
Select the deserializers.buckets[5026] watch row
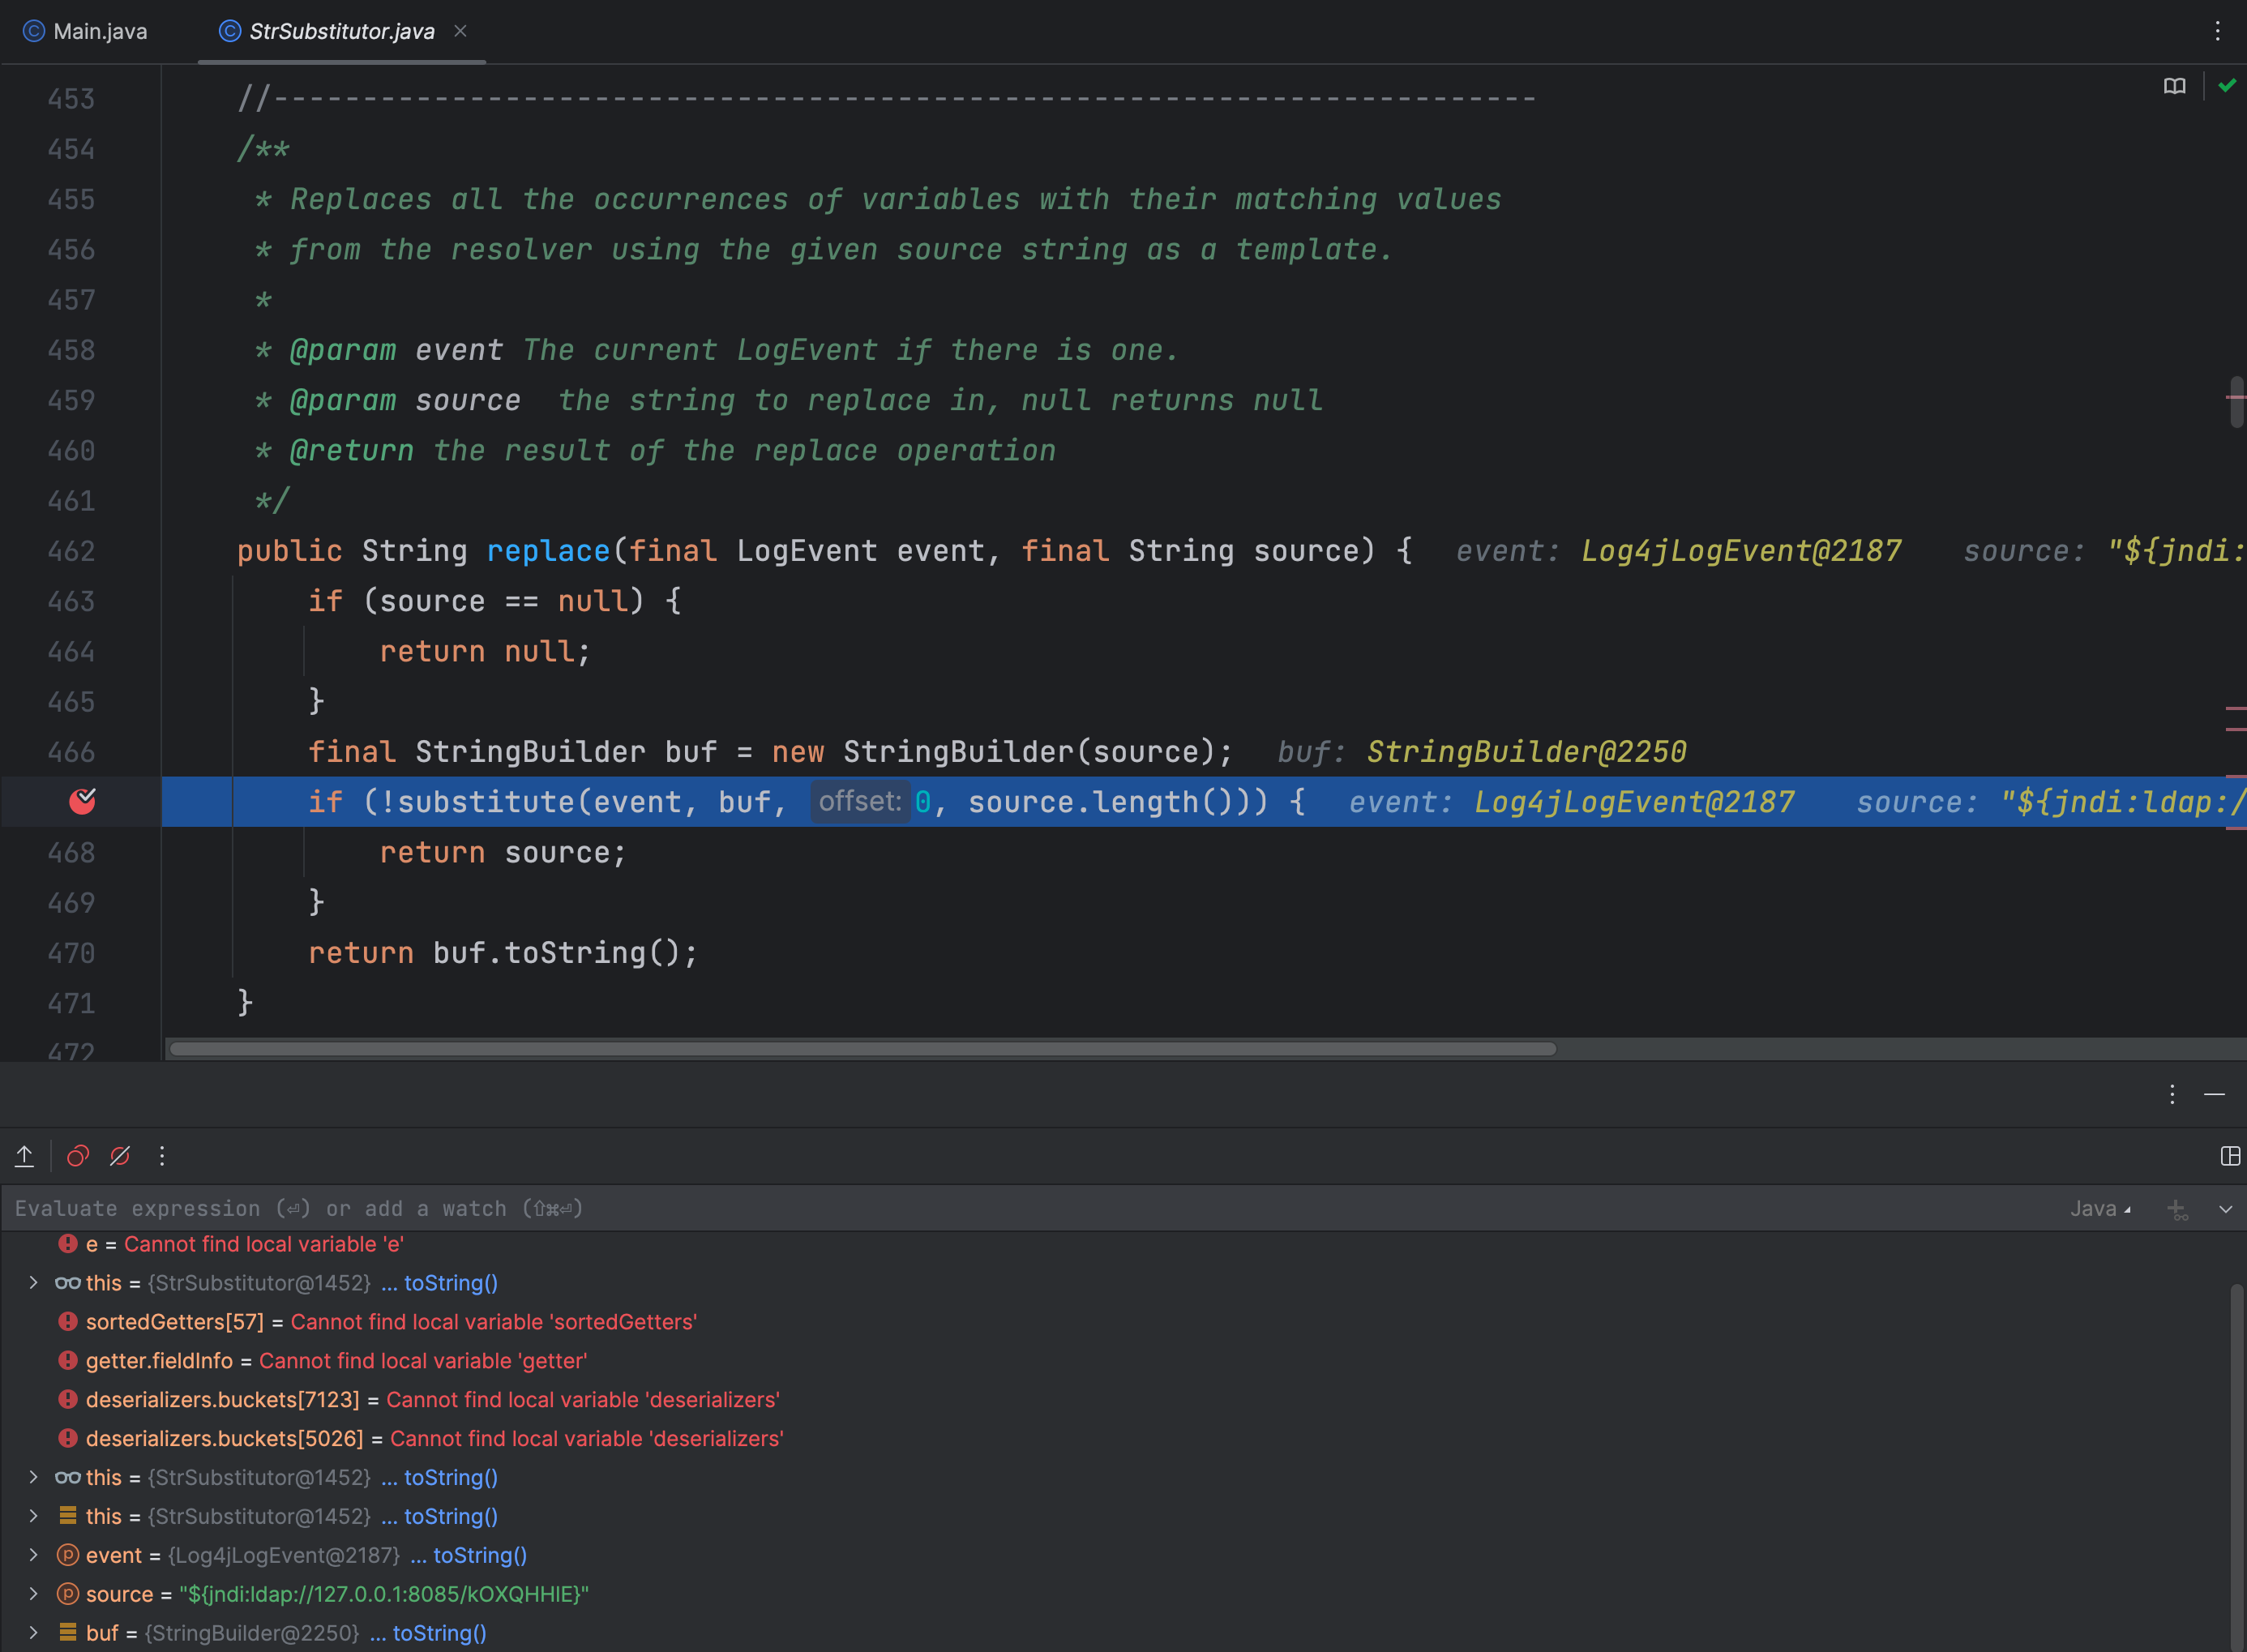tap(1115, 1439)
